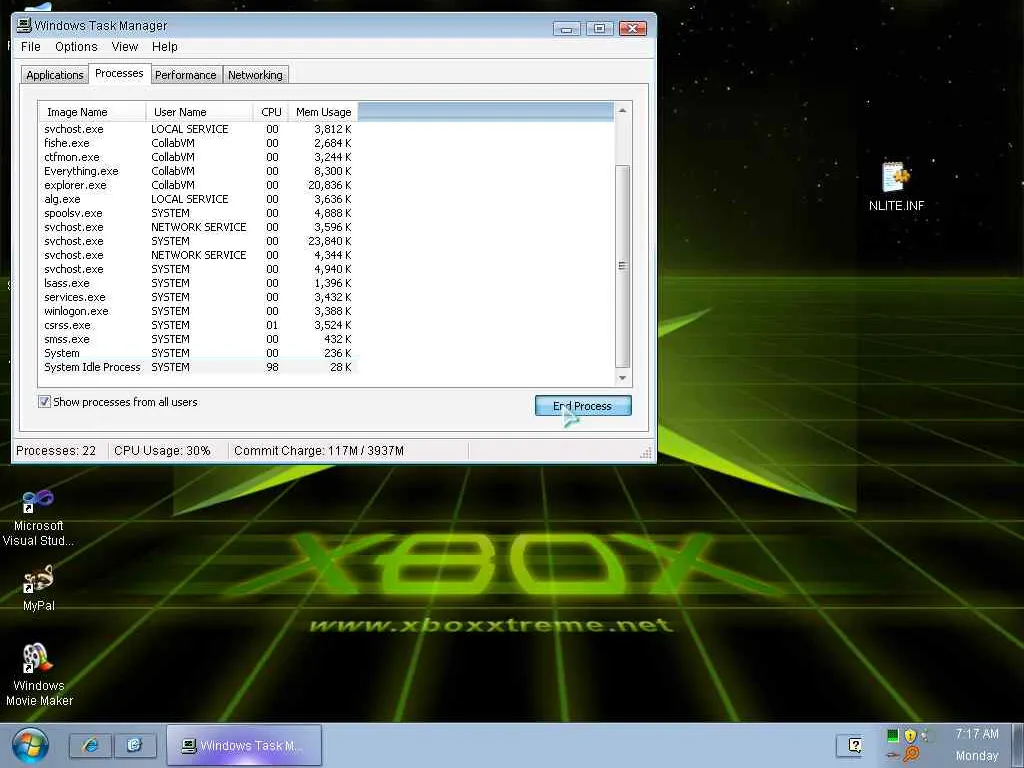1024x768 pixels.
Task: Switch to the Applications tab
Action: (55, 75)
